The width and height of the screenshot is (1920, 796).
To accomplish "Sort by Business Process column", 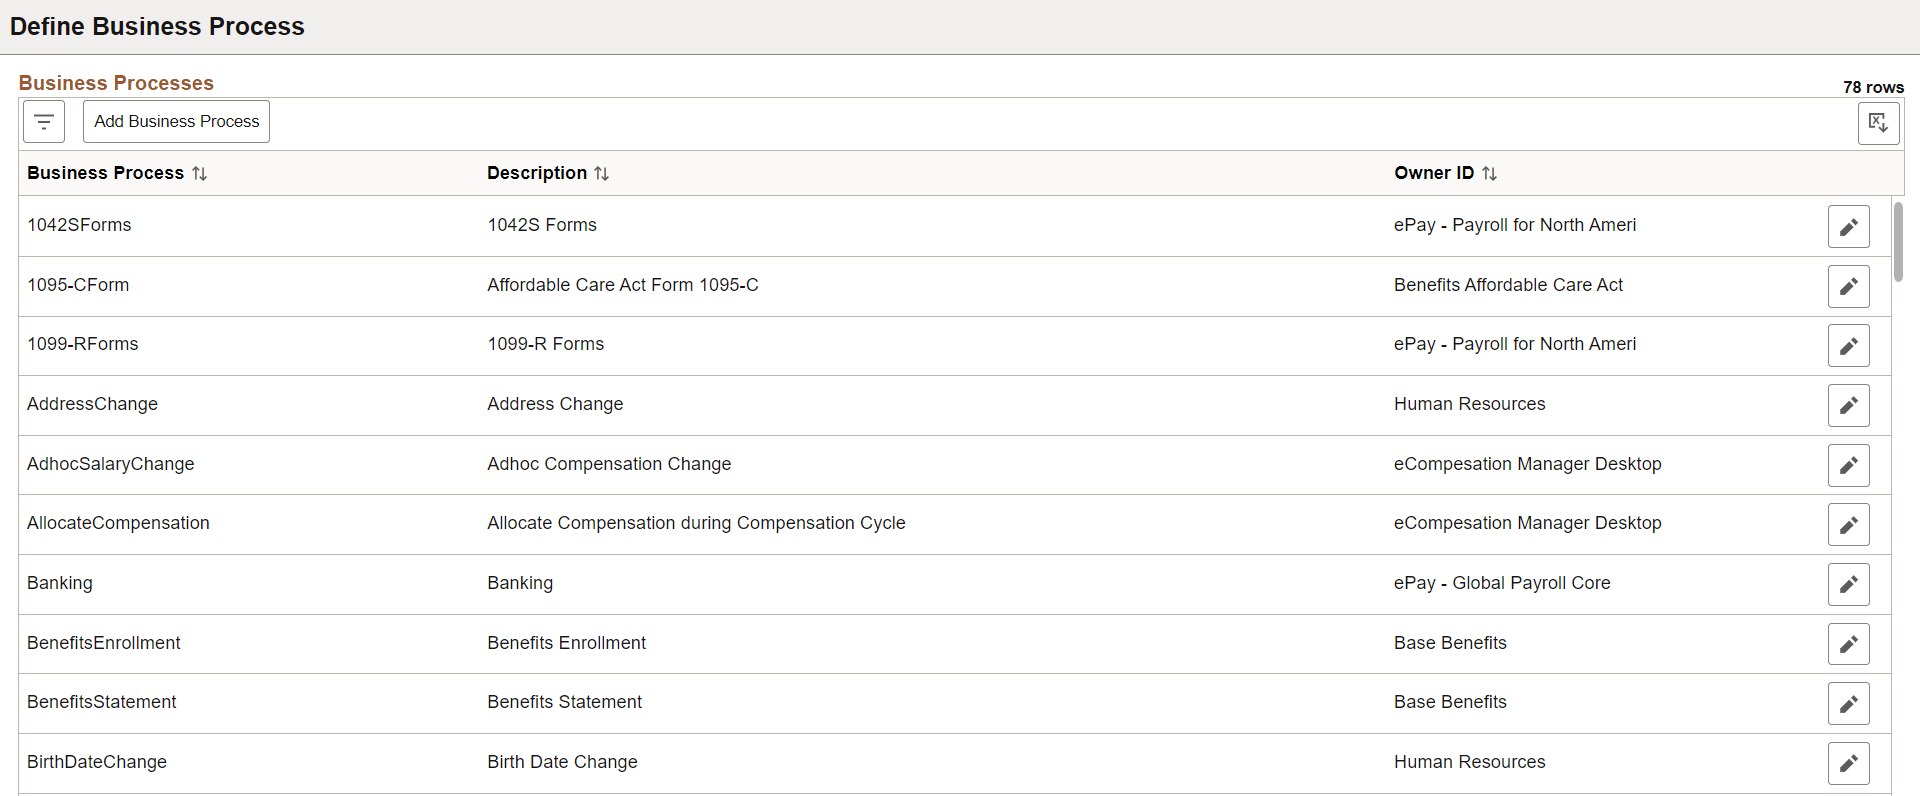I will click(200, 174).
